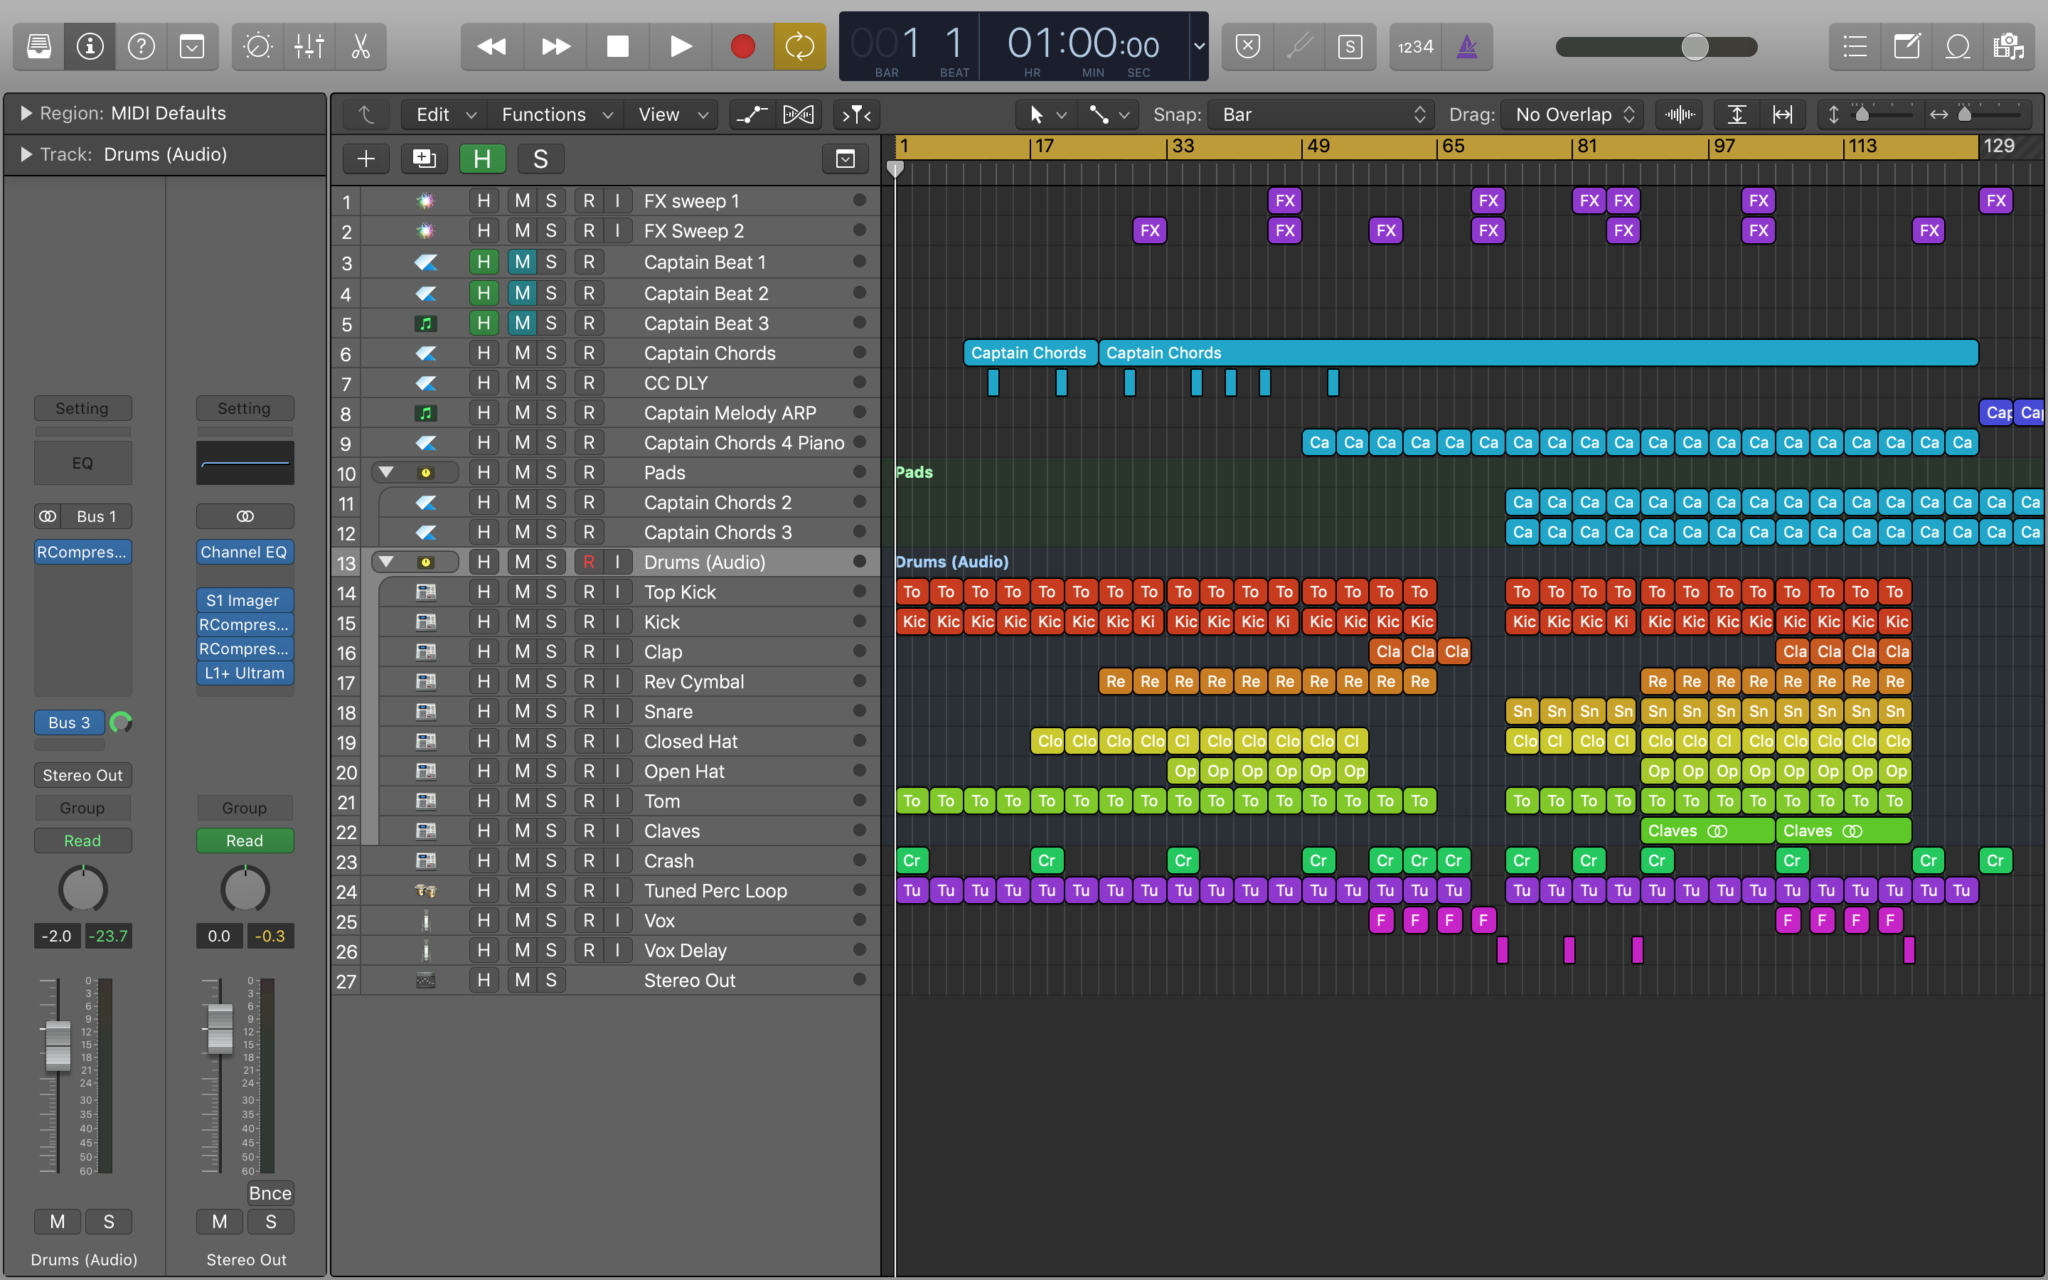
Task: Toggle the metronome click icon
Action: click(x=1467, y=46)
